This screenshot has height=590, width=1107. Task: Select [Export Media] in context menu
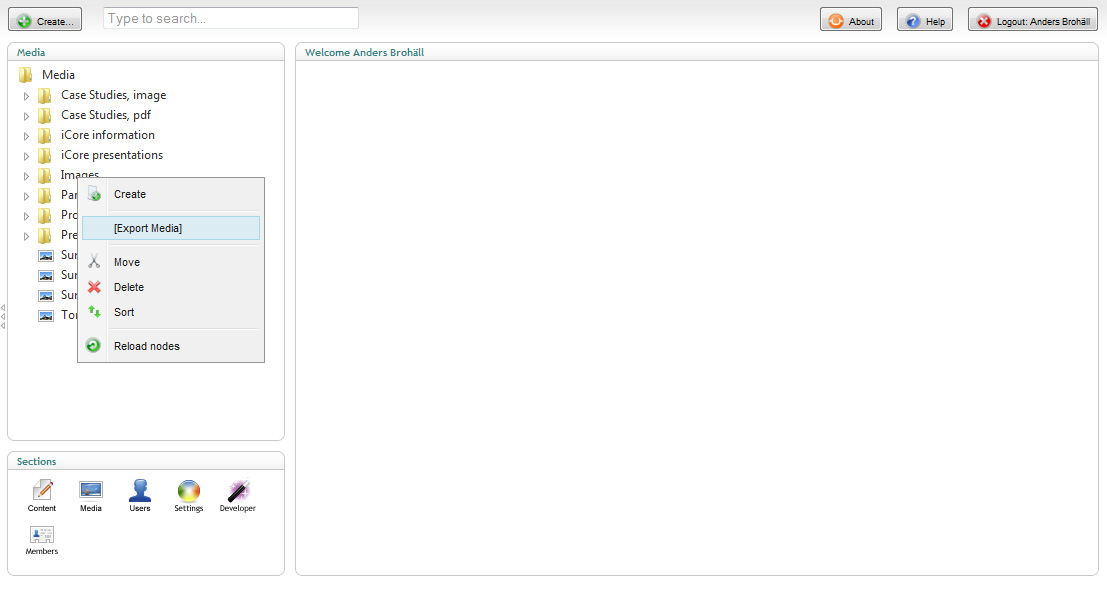click(x=148, y=228)
